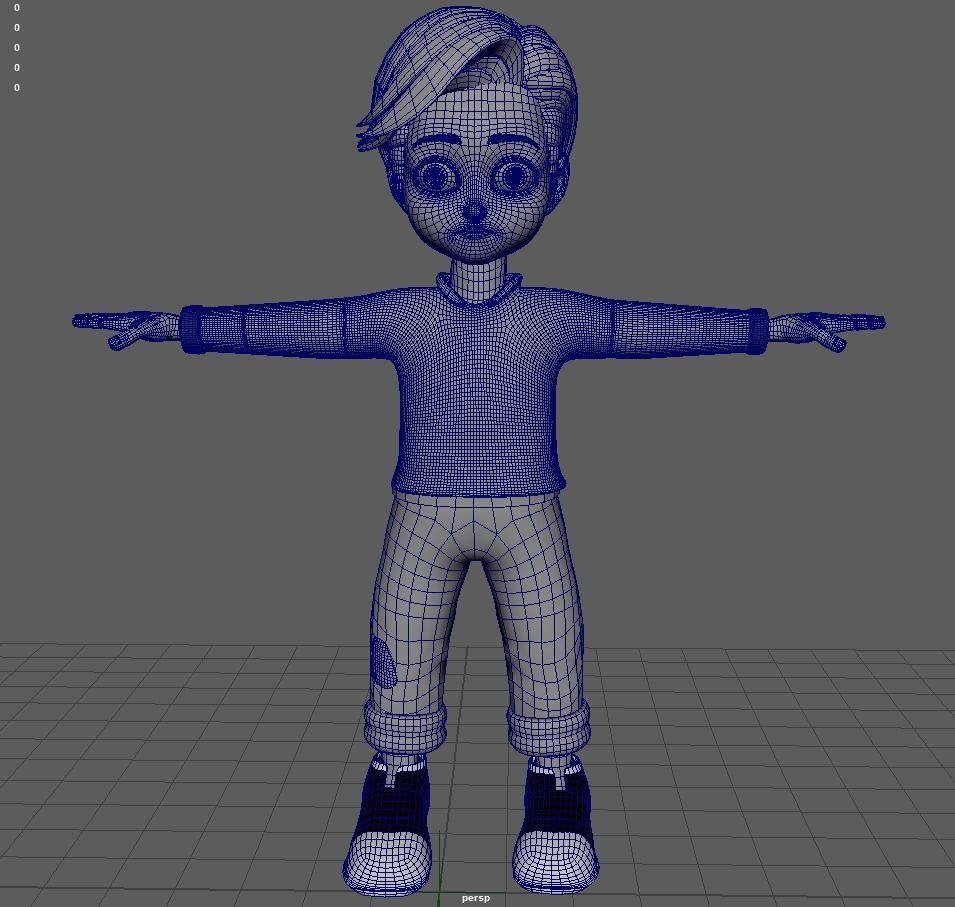
Task: Select the rolled pant cuff on viewer's left
Action: [405, 729]
